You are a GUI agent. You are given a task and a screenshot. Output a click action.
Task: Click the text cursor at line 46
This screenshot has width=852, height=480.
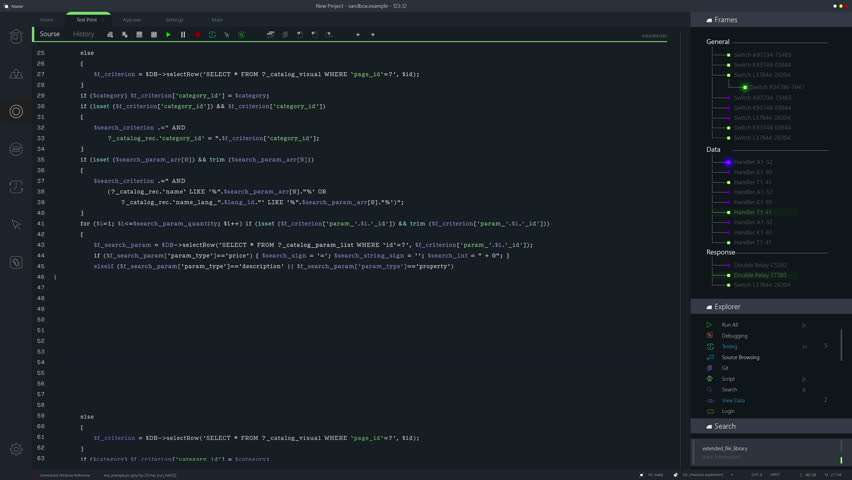[x=55, y=277]
